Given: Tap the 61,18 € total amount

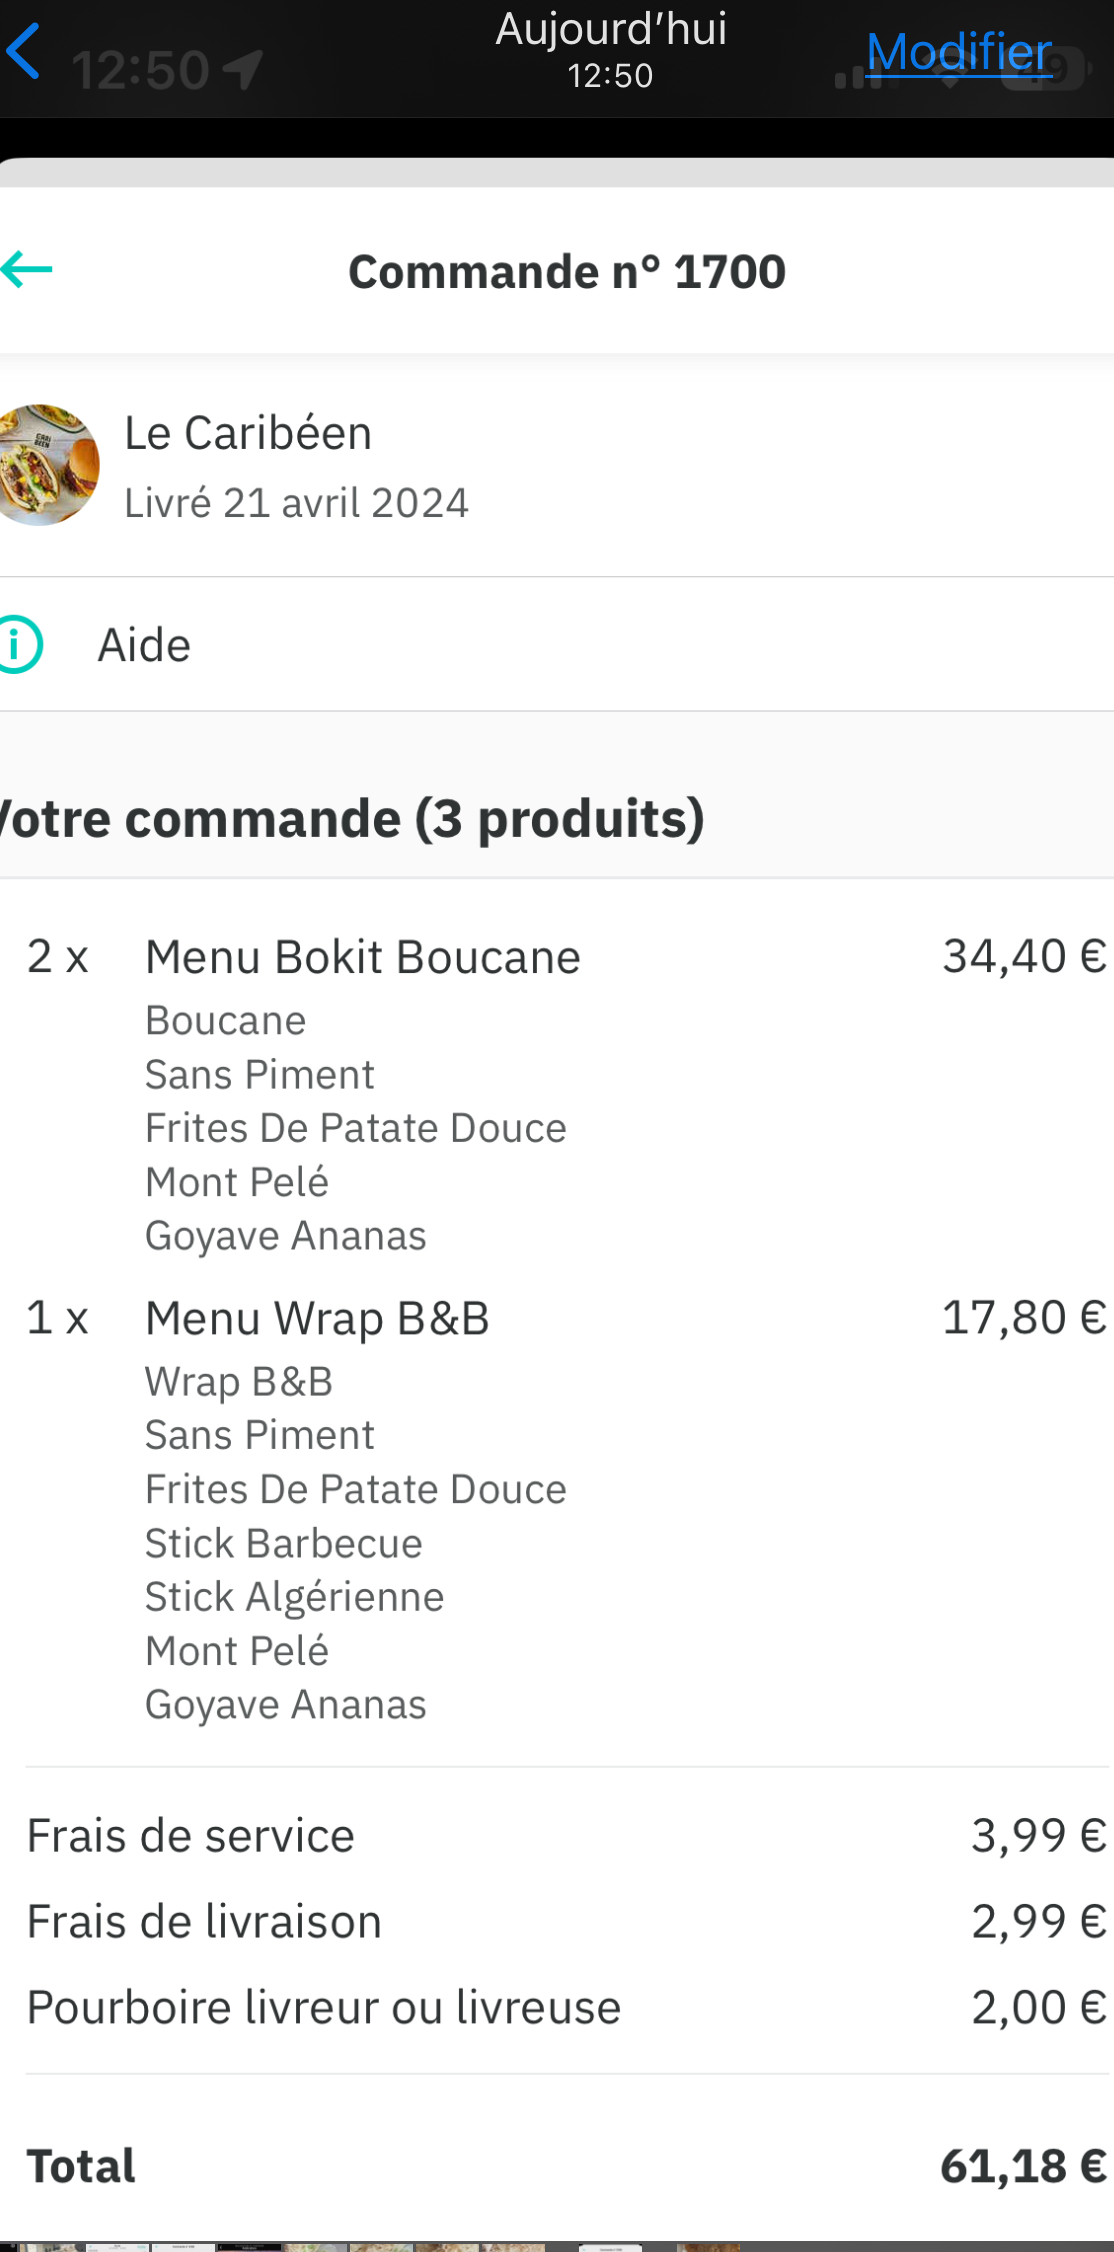Looking at the screenshot, I should tap(1022, 2166).
